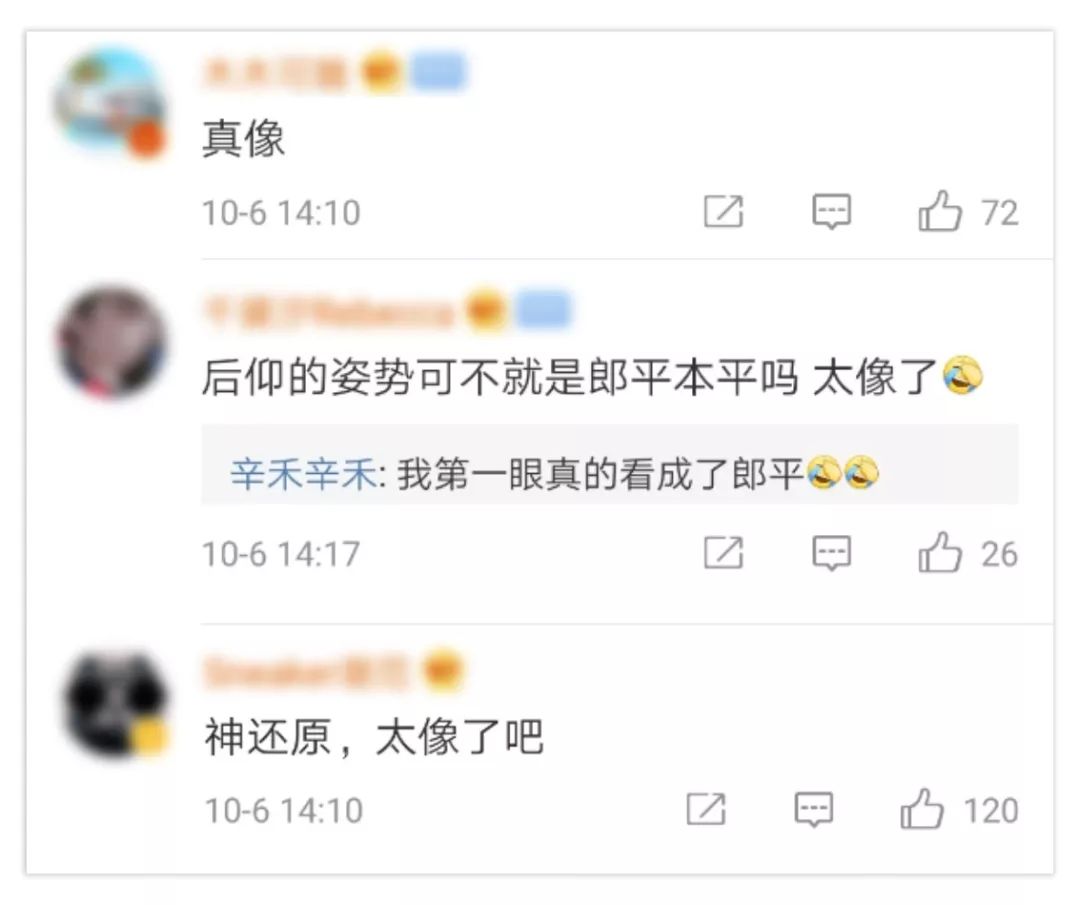This screenshot has height=905, width=1080.
Task: Forward the "神还原" comment
Action: coord(706,809)
